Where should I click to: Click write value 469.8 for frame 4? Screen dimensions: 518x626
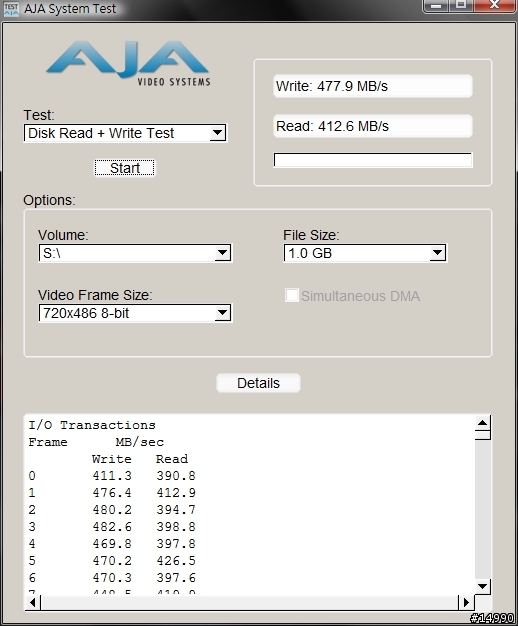(x=112, y=544)
